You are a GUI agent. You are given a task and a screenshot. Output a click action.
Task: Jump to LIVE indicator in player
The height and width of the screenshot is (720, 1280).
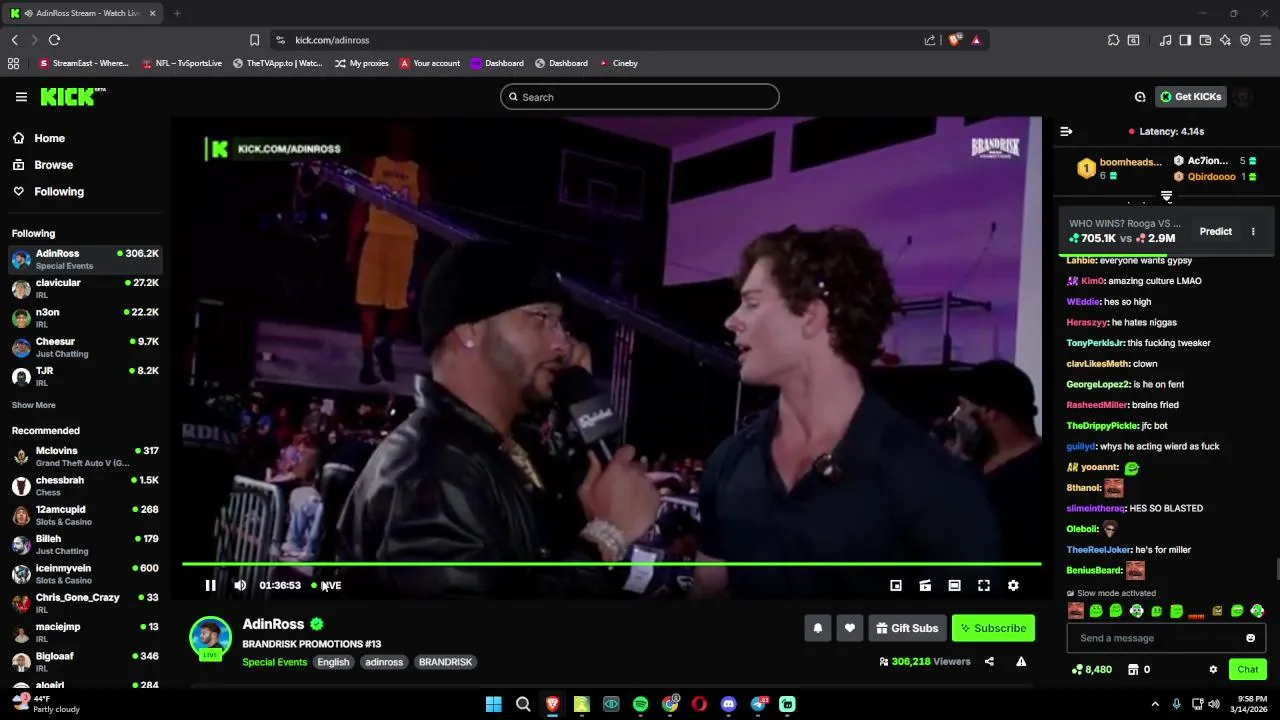pyautogui.click(x=327, y=585)
